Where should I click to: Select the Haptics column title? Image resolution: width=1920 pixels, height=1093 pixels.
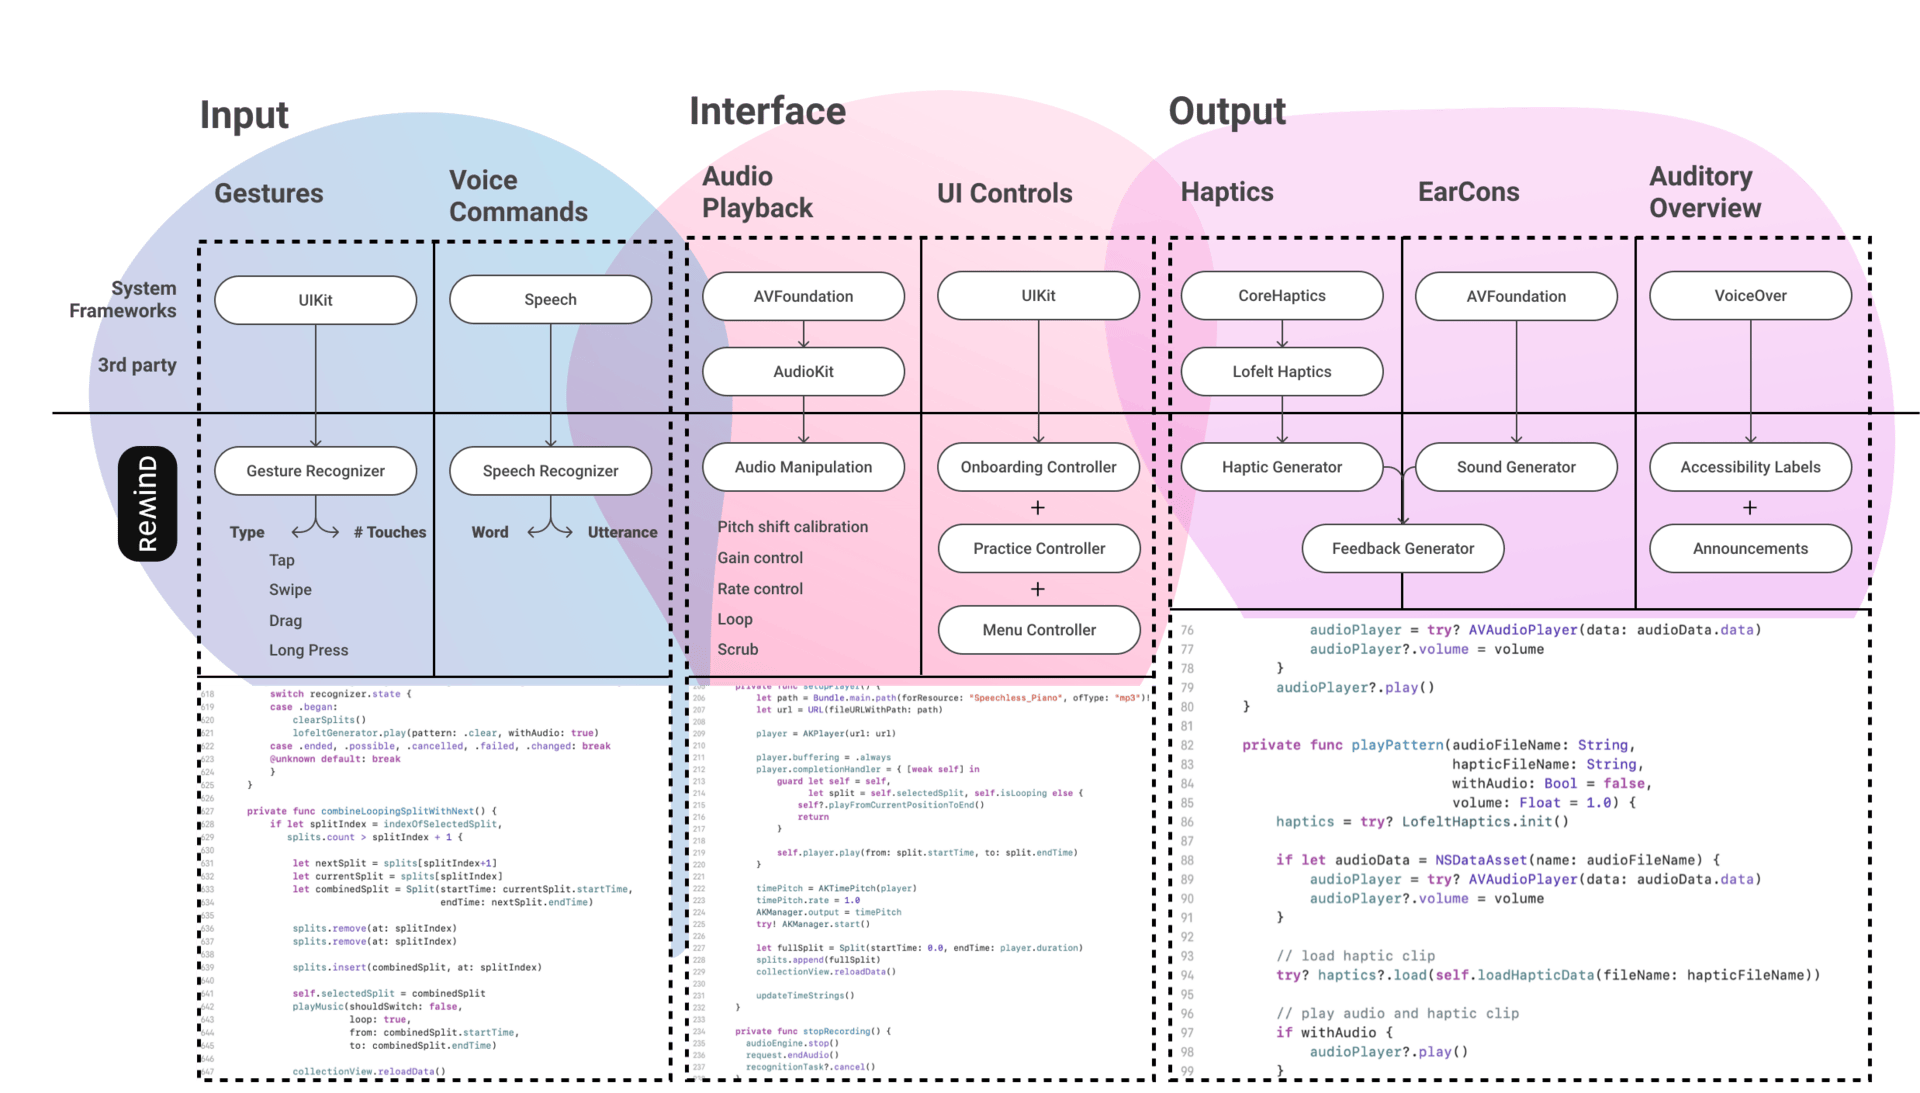(1227, 192)
